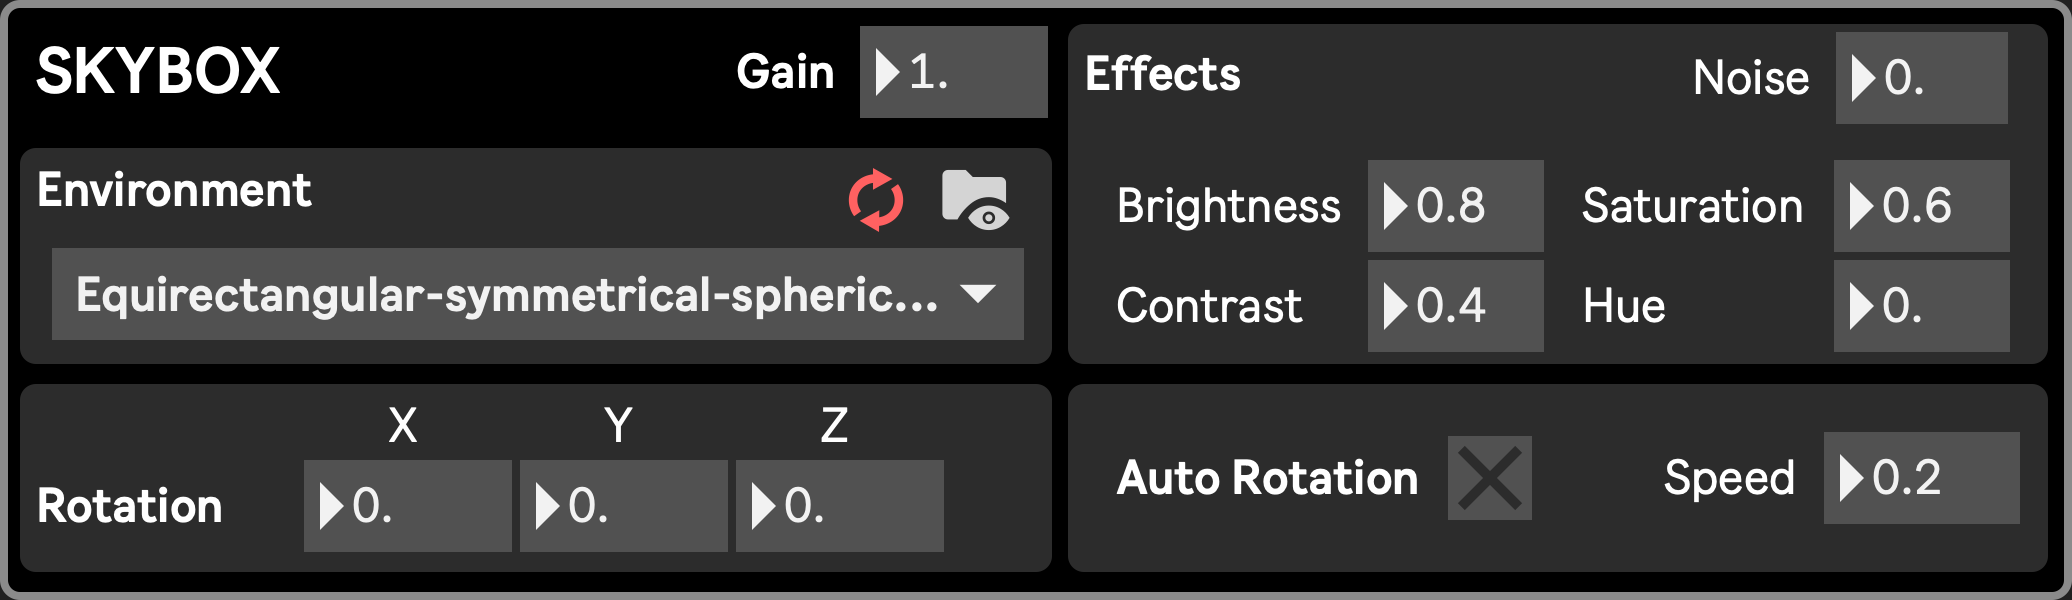Click the Rotation Y number box
2072x600 pixels.
point(624,506)
